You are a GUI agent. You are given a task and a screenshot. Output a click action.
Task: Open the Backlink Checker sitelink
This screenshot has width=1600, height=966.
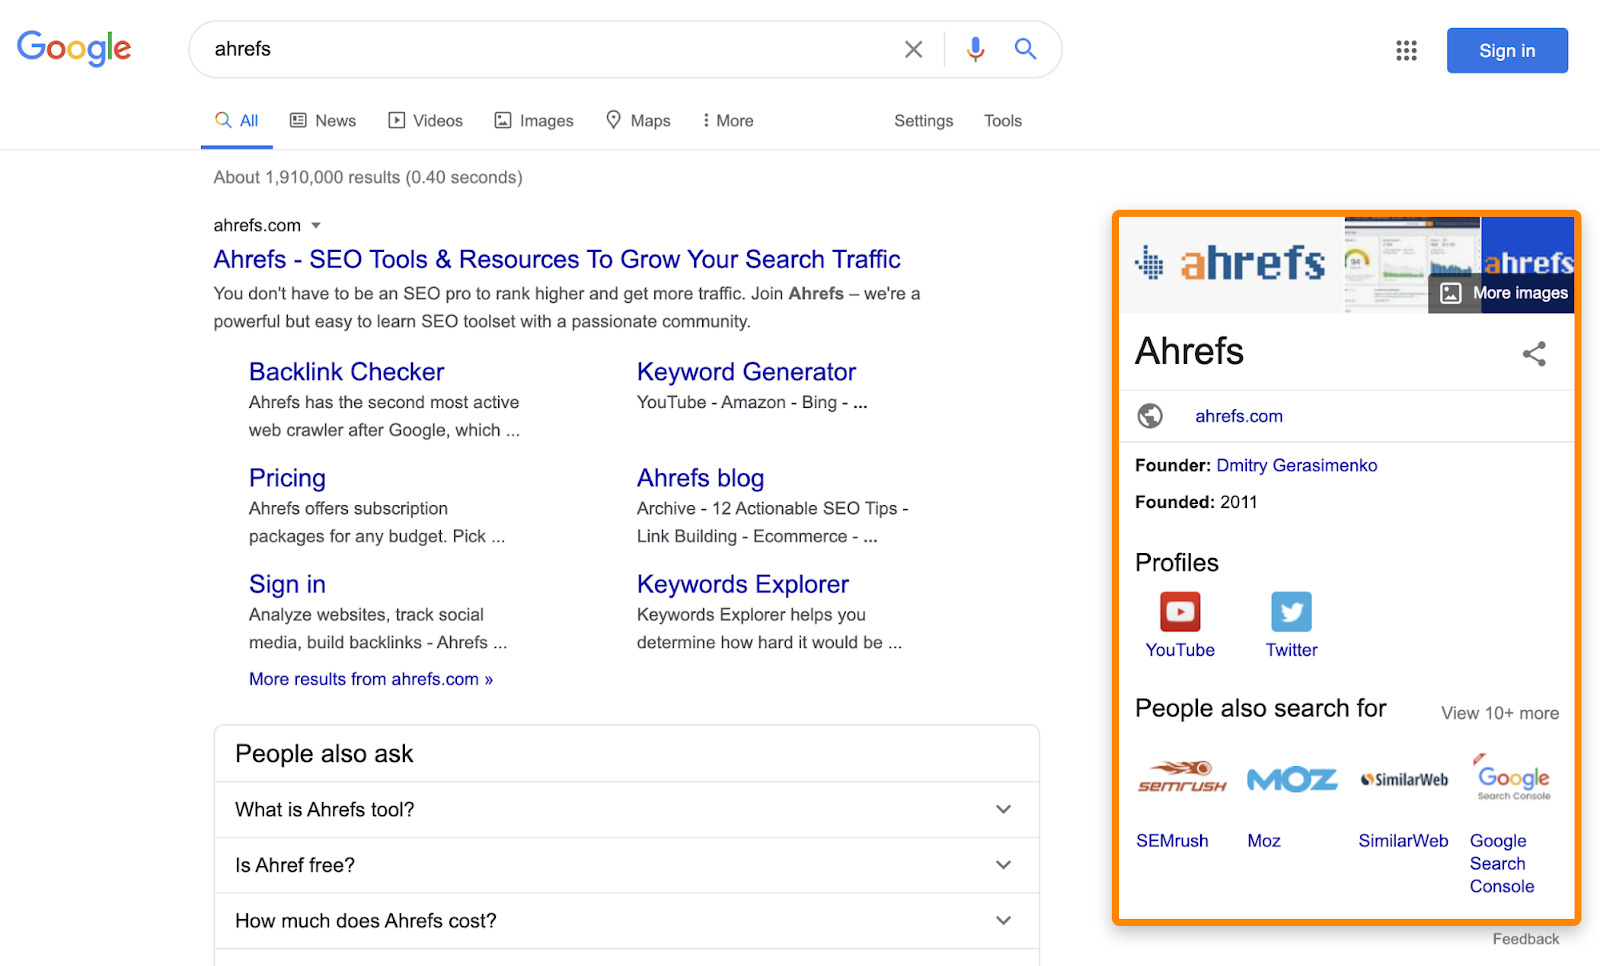pos(346,372)
